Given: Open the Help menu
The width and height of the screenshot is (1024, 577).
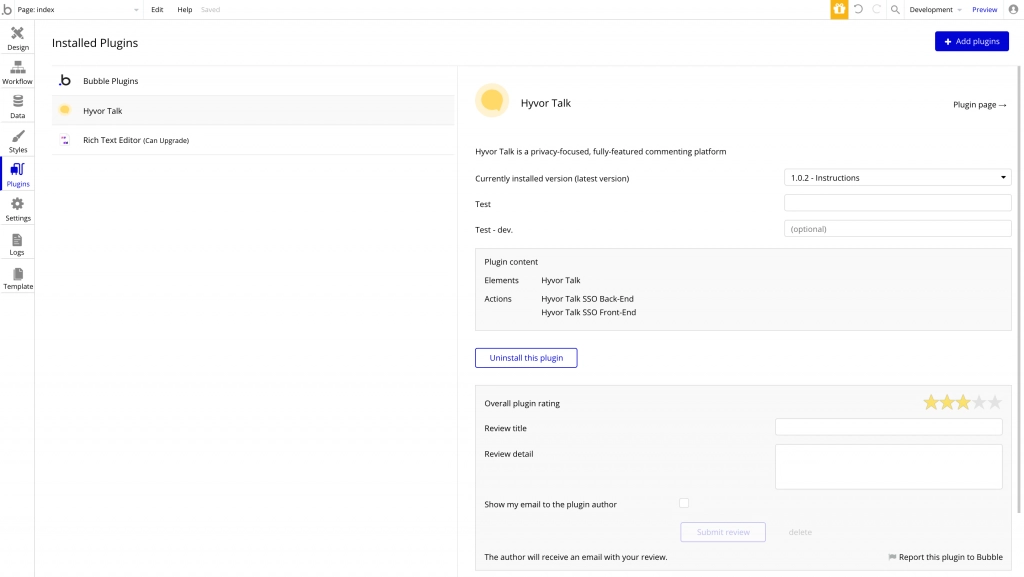Looking at the screenshot, I should pyautogui.click(x=185, y=9).
